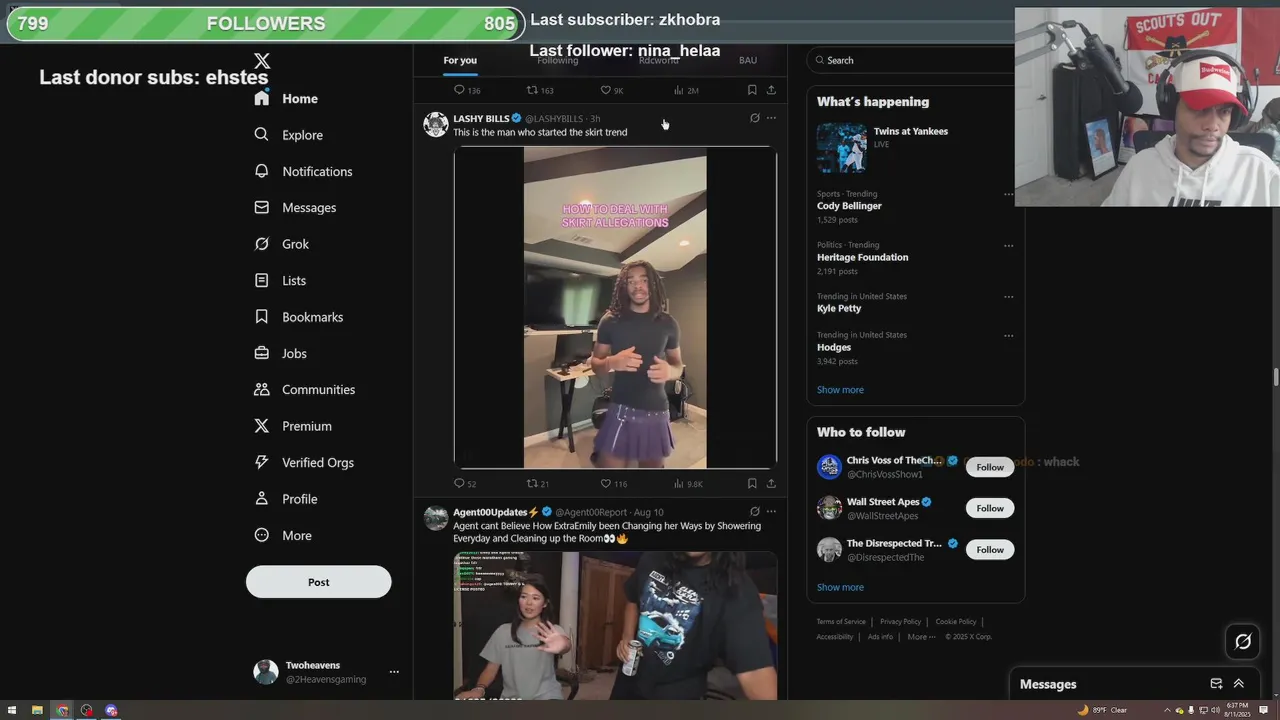1280x720 pixels.
Task: Click the Post button
Action: click(x=319, y=582)
